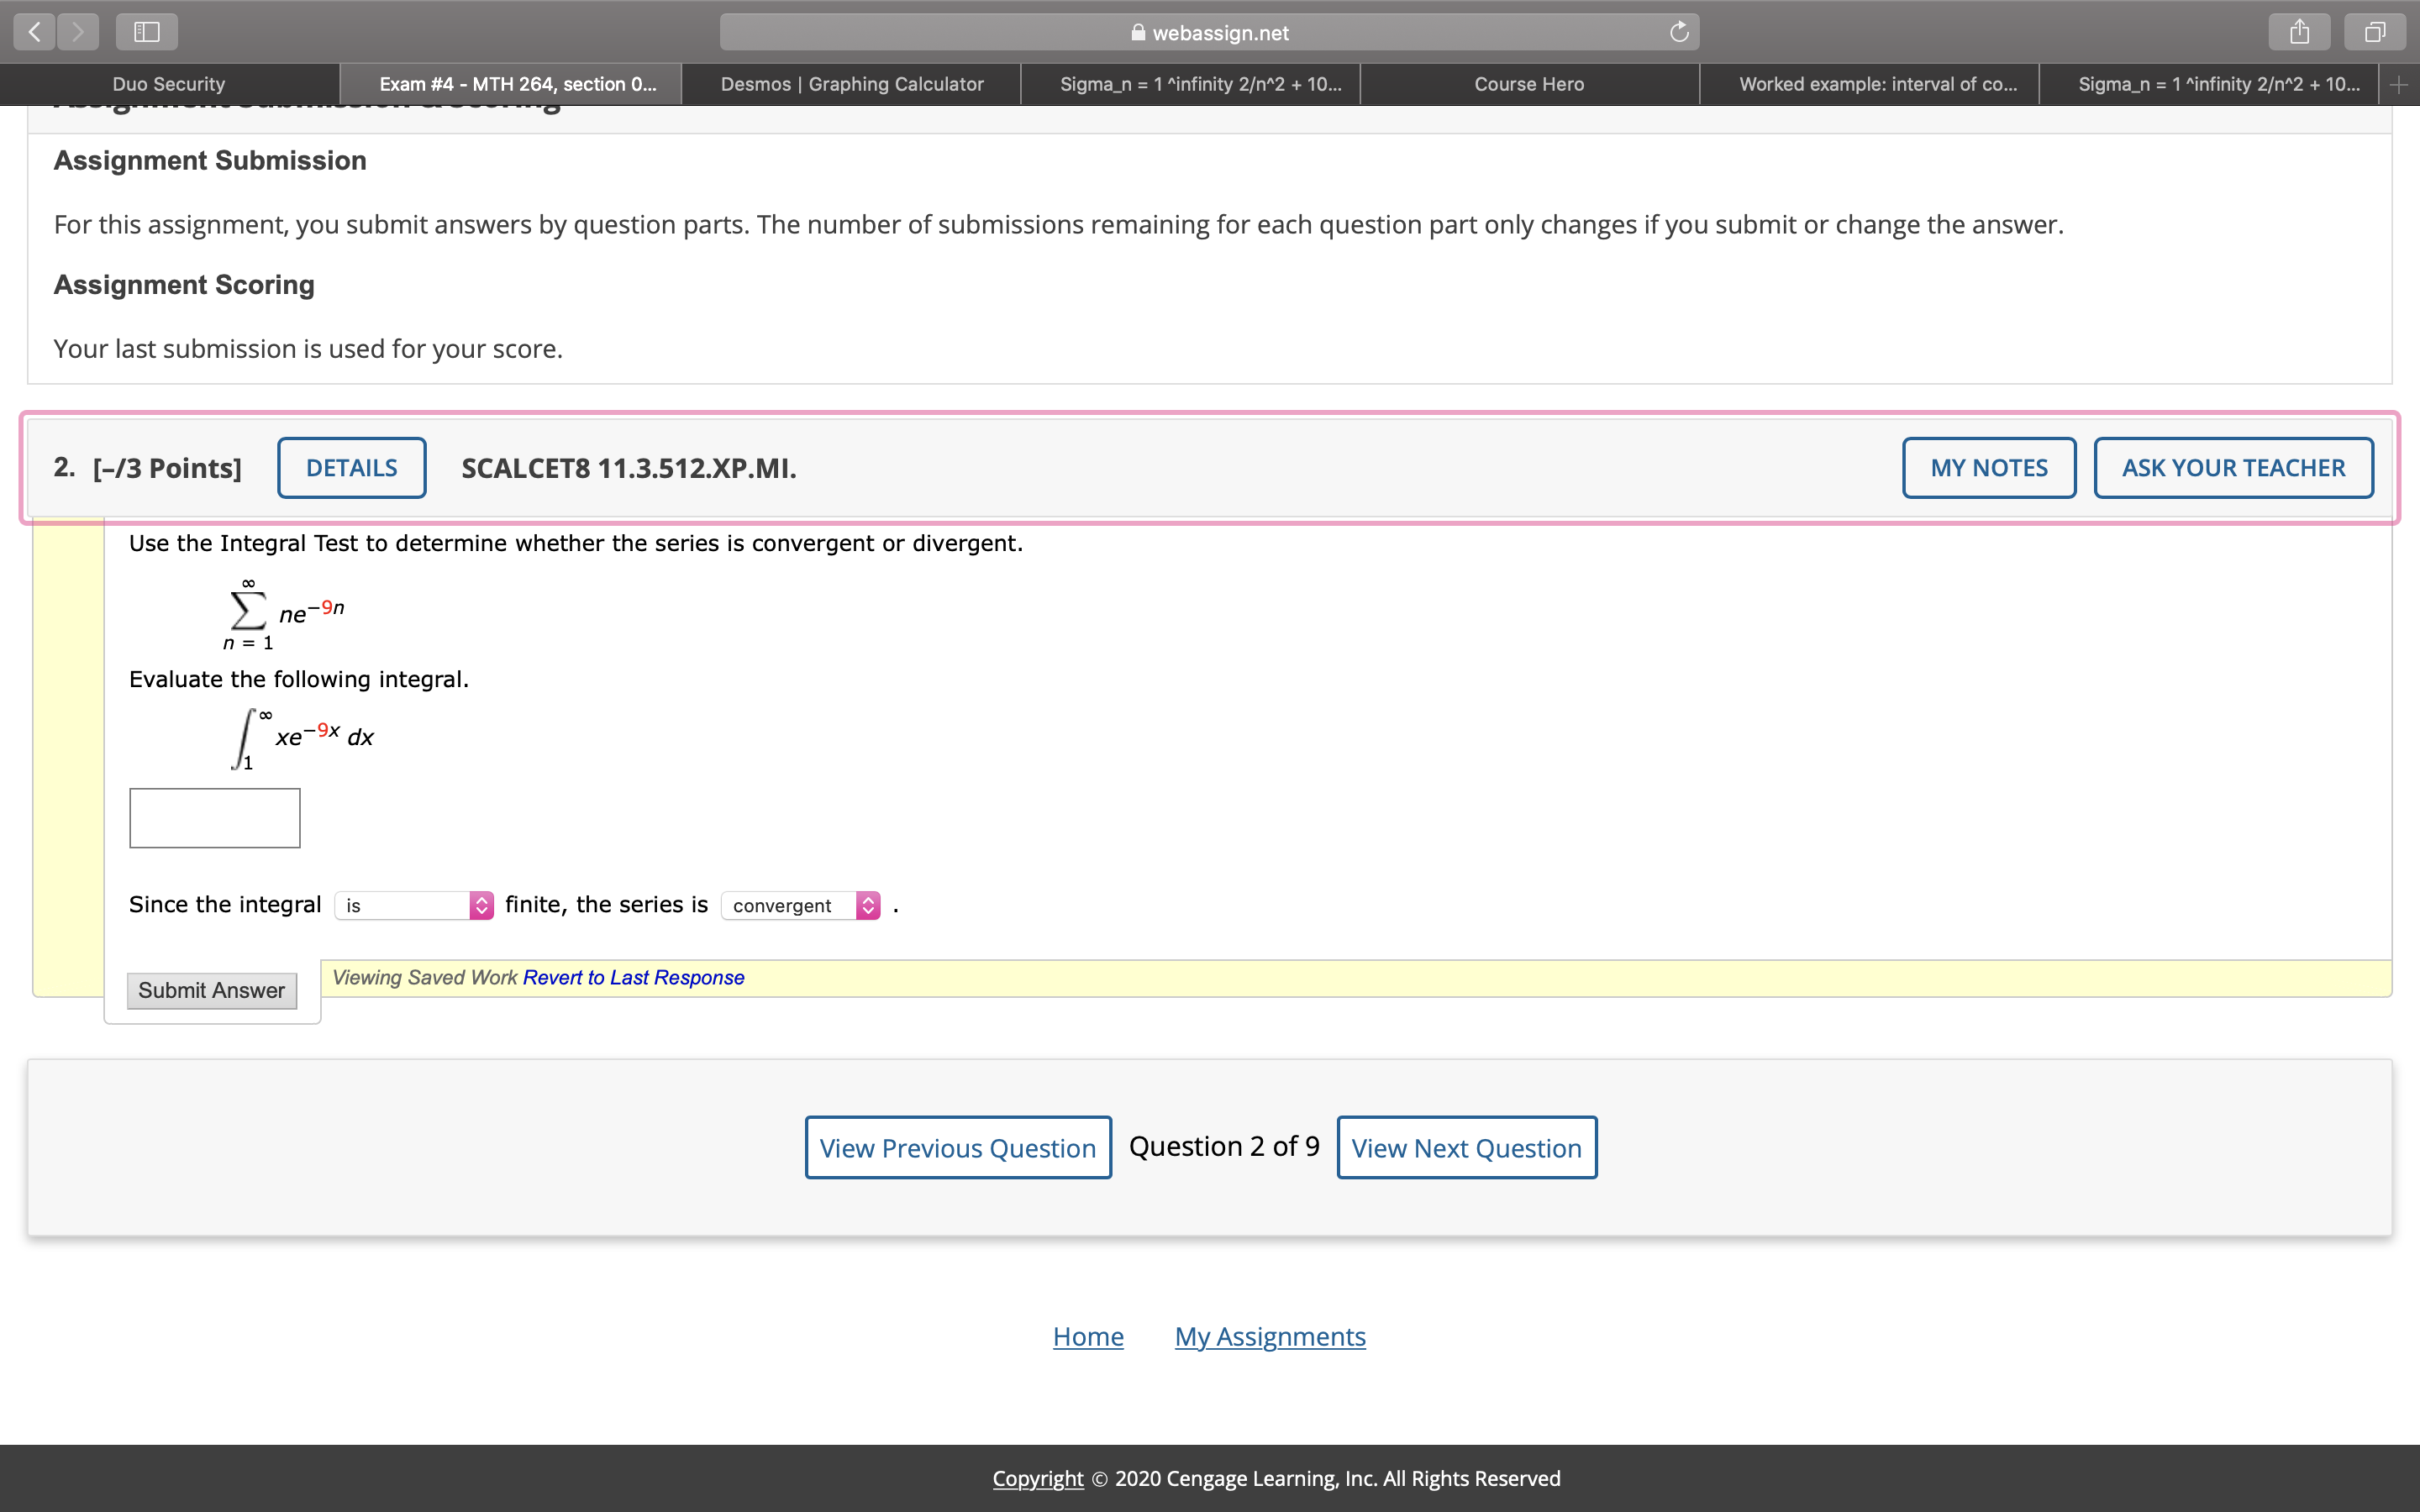The image size is (2420, 1512).
Task: Toggle the Safari sidebar
Action: 146,31
